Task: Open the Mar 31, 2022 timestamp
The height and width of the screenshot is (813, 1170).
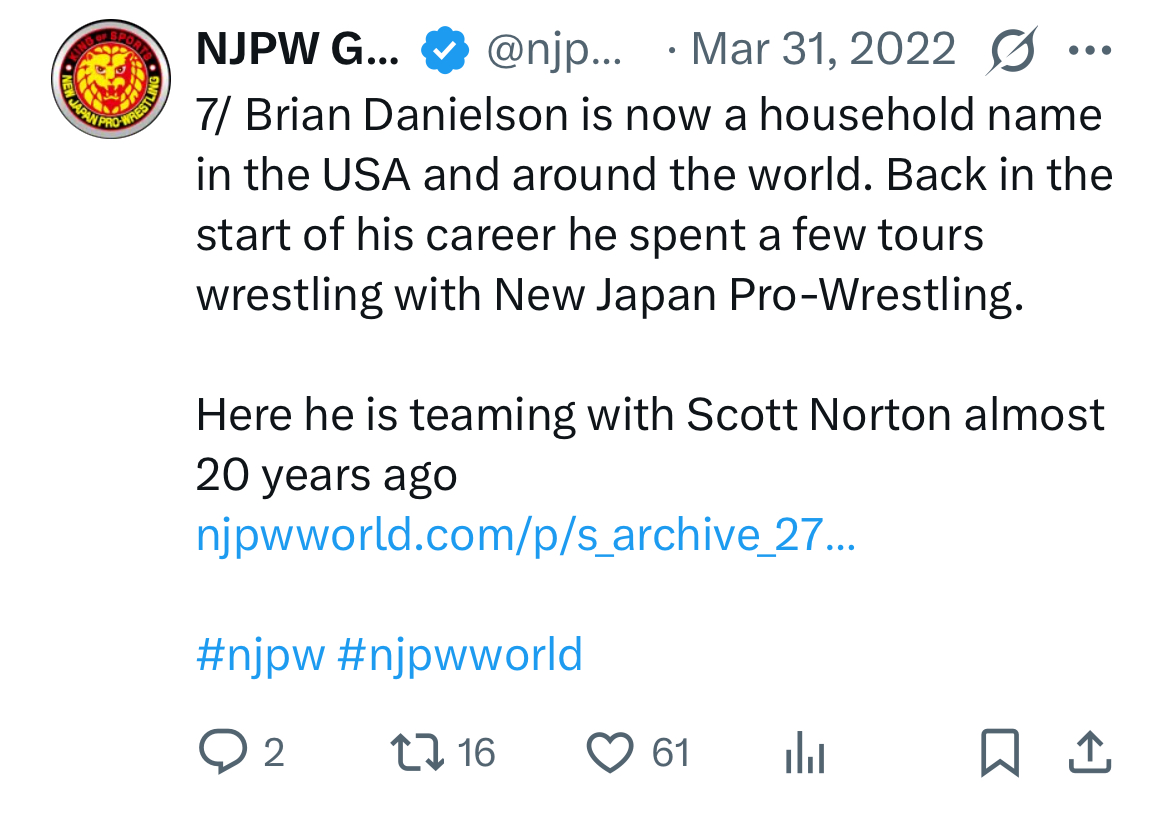Action: pos(823,49)
